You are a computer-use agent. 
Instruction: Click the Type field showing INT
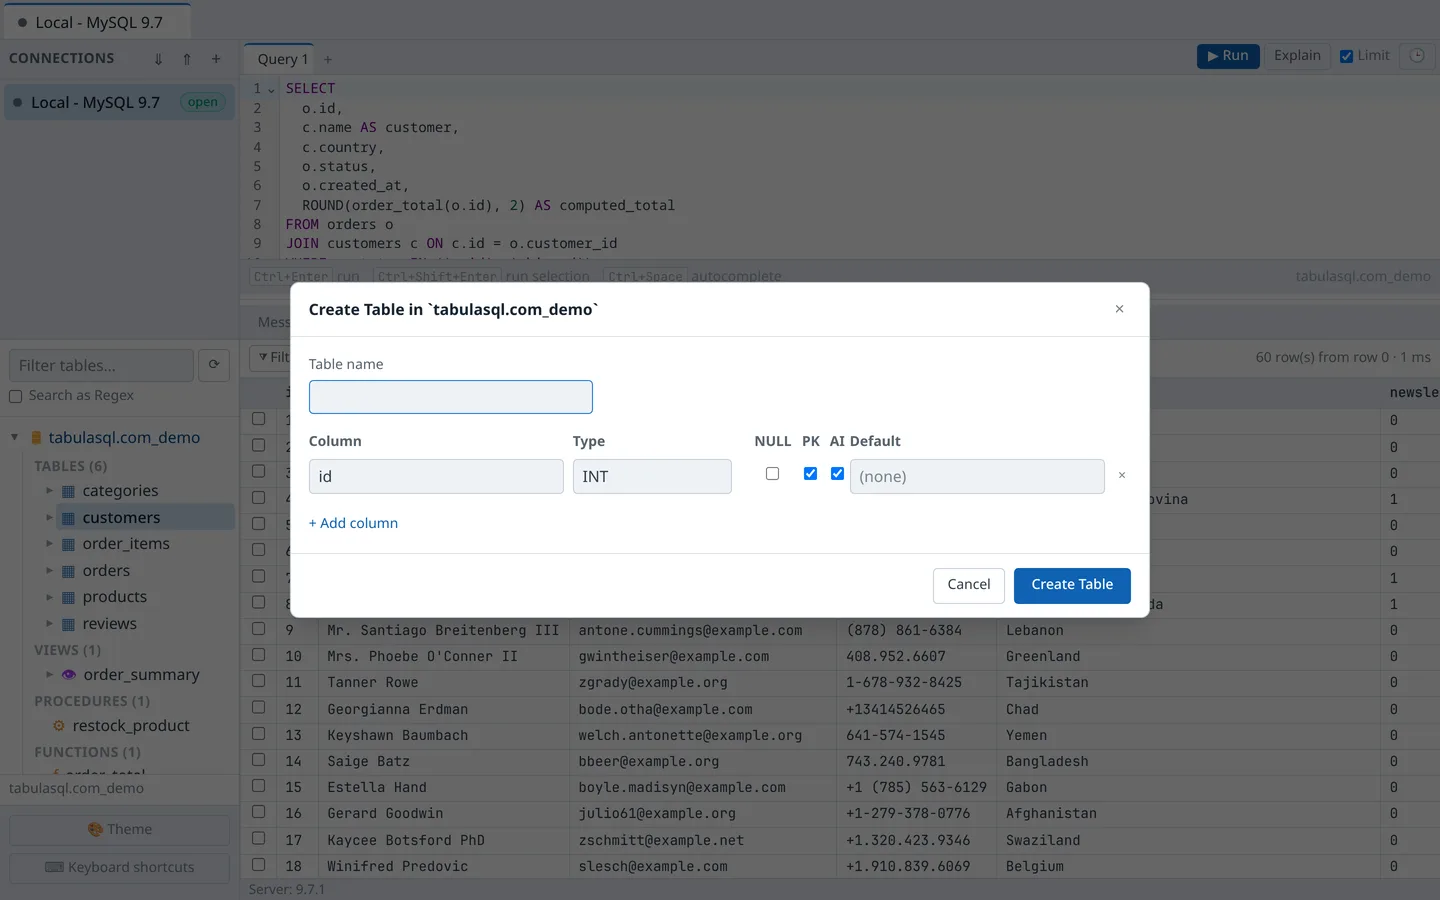click(652, 476)
